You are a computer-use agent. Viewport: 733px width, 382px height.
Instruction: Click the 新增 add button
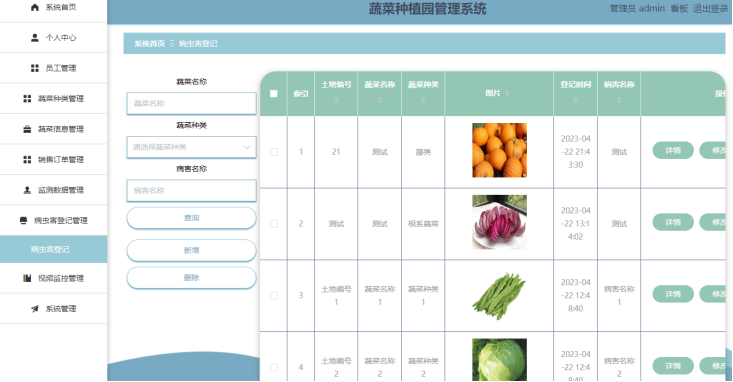191,251
